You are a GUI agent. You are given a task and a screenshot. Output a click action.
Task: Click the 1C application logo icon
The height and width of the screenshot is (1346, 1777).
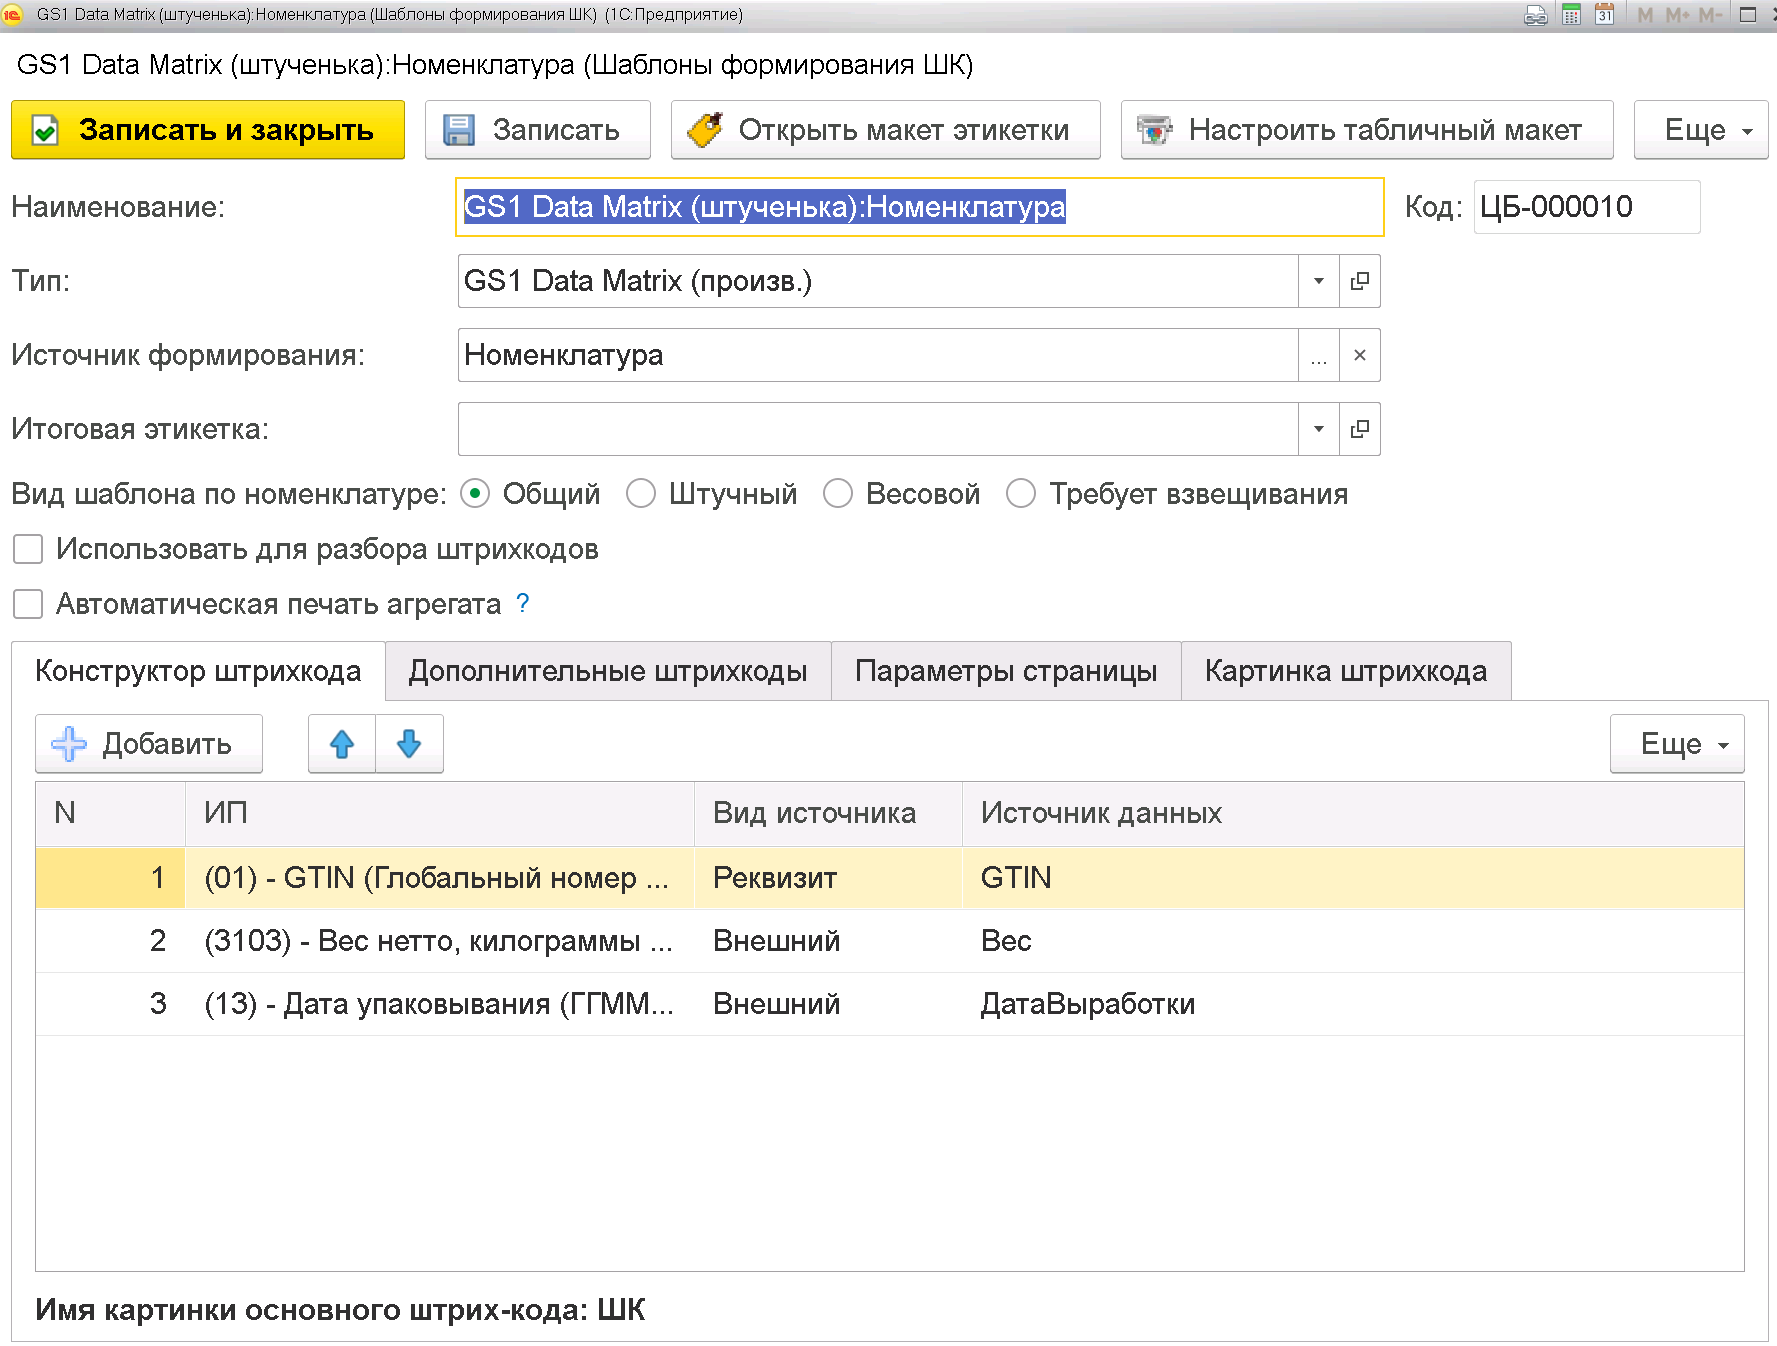pos(12,14)
